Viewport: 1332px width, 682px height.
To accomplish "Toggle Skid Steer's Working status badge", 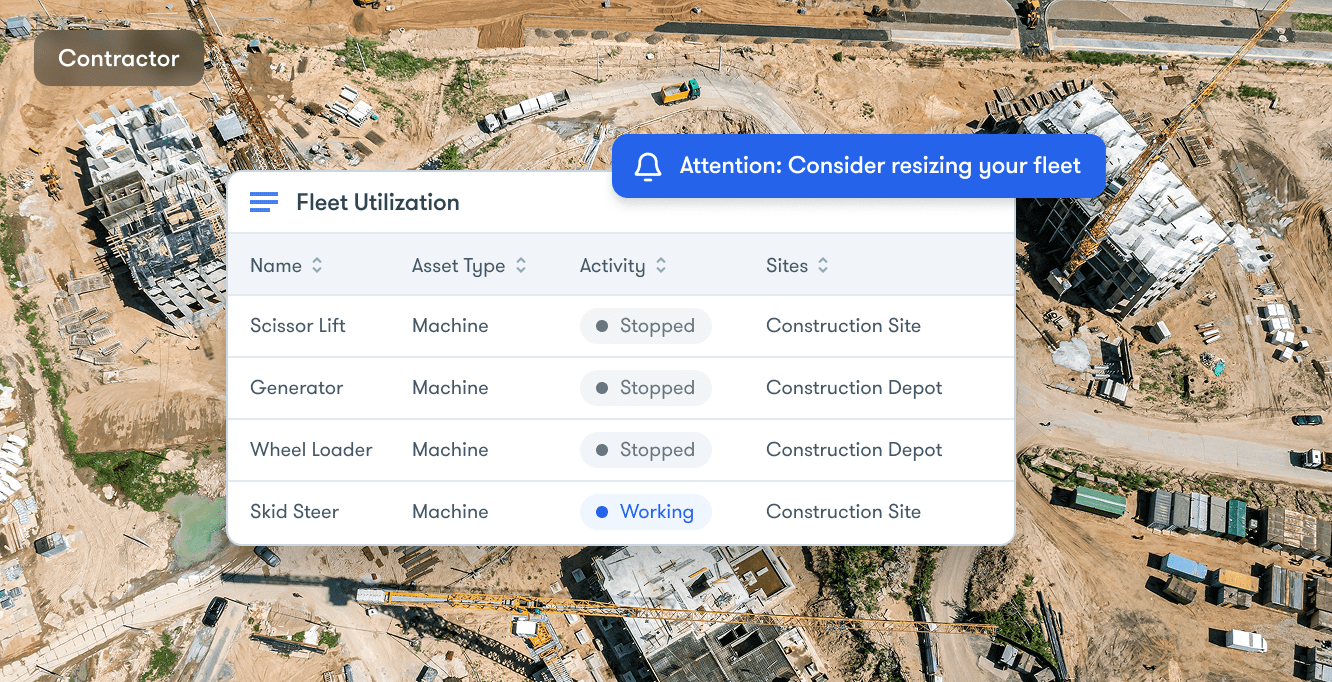I will tap(646, 511).
